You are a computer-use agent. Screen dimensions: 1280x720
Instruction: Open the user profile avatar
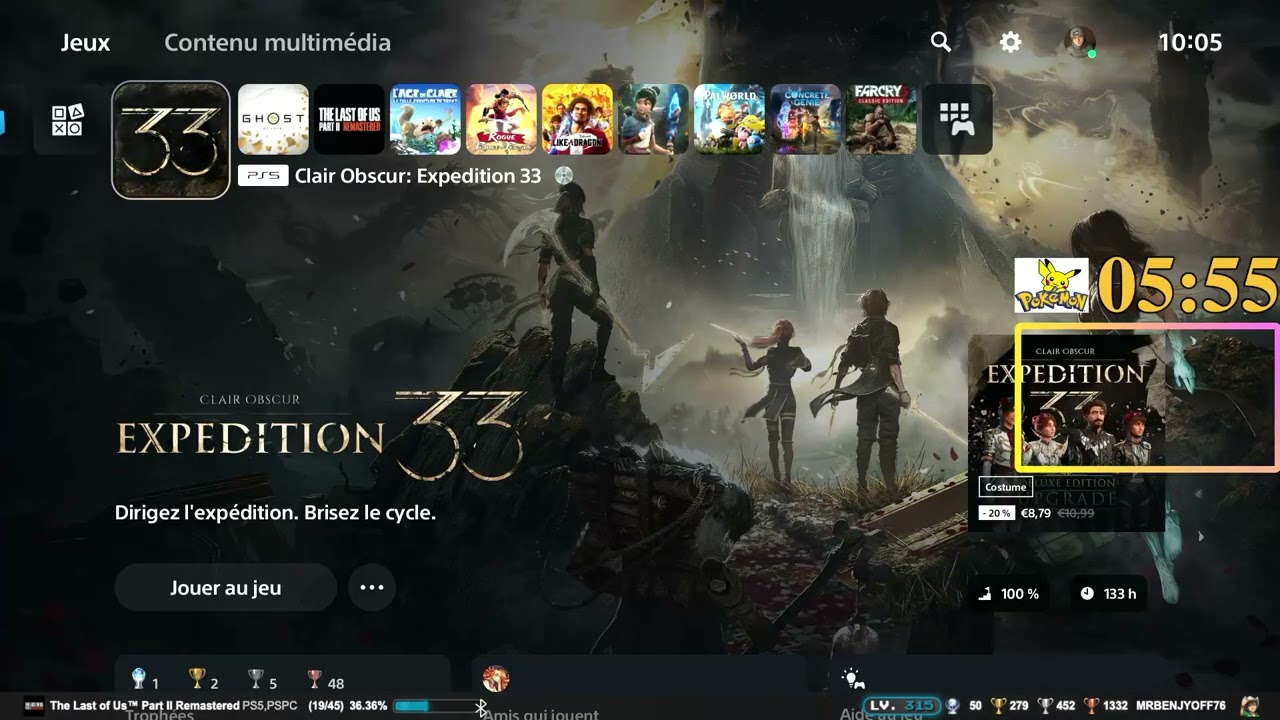[x=1080, y=42]
